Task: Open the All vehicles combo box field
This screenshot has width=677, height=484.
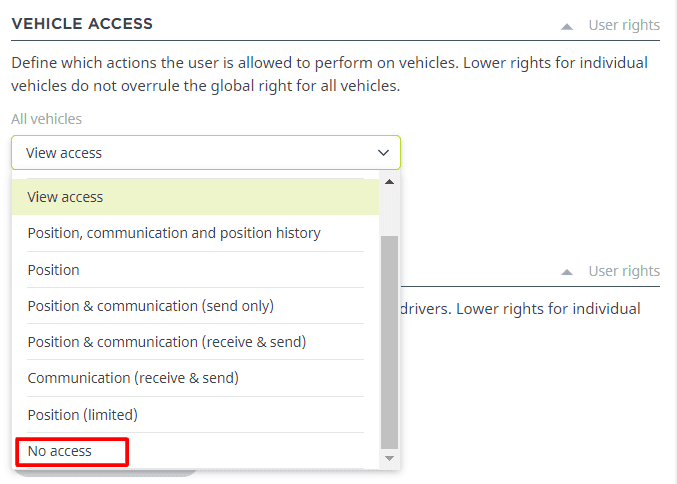Action: (x=200, y=153)
